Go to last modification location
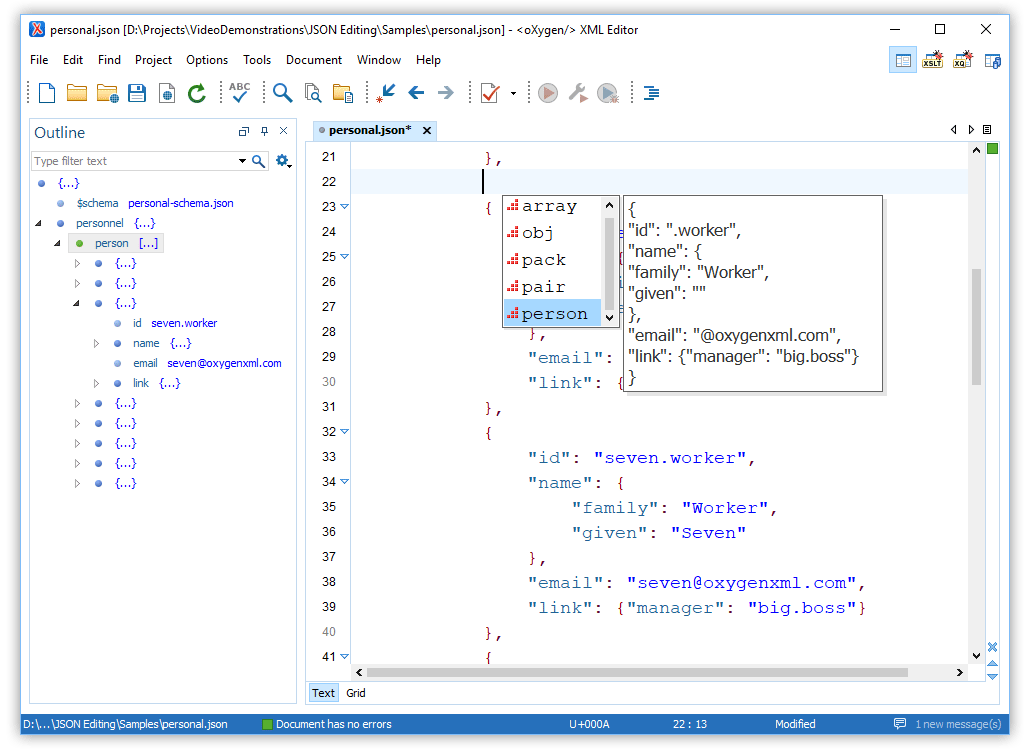 [x=386, y=93]
